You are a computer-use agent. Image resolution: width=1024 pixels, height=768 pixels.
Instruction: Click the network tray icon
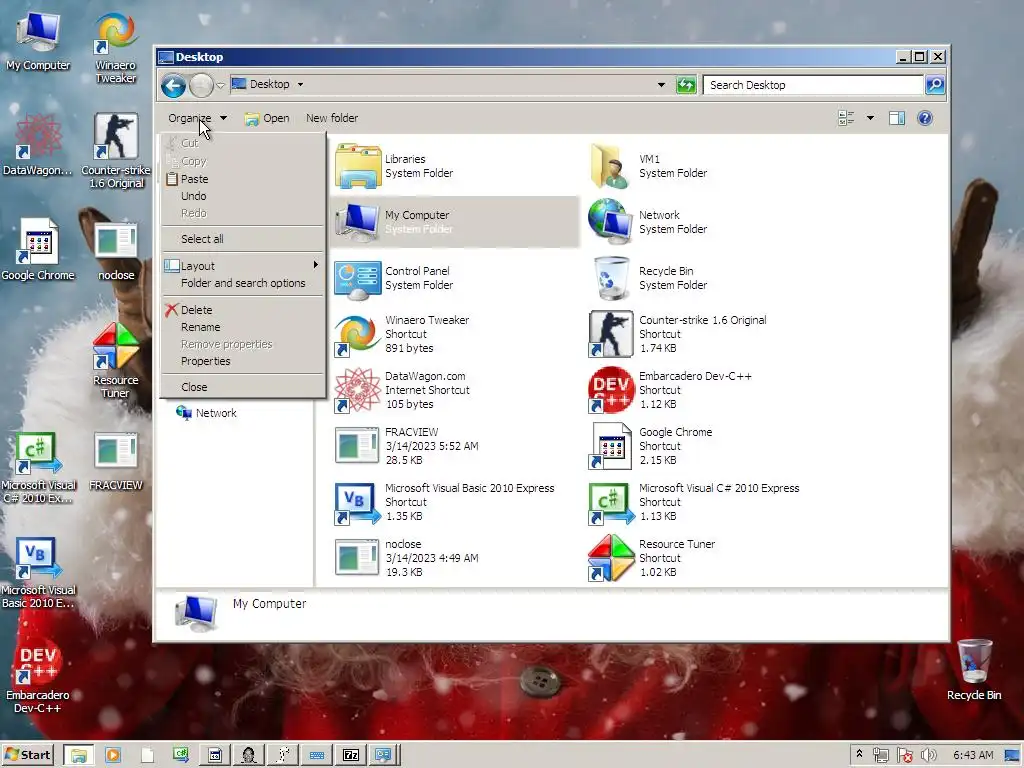(x=880, y=755)
